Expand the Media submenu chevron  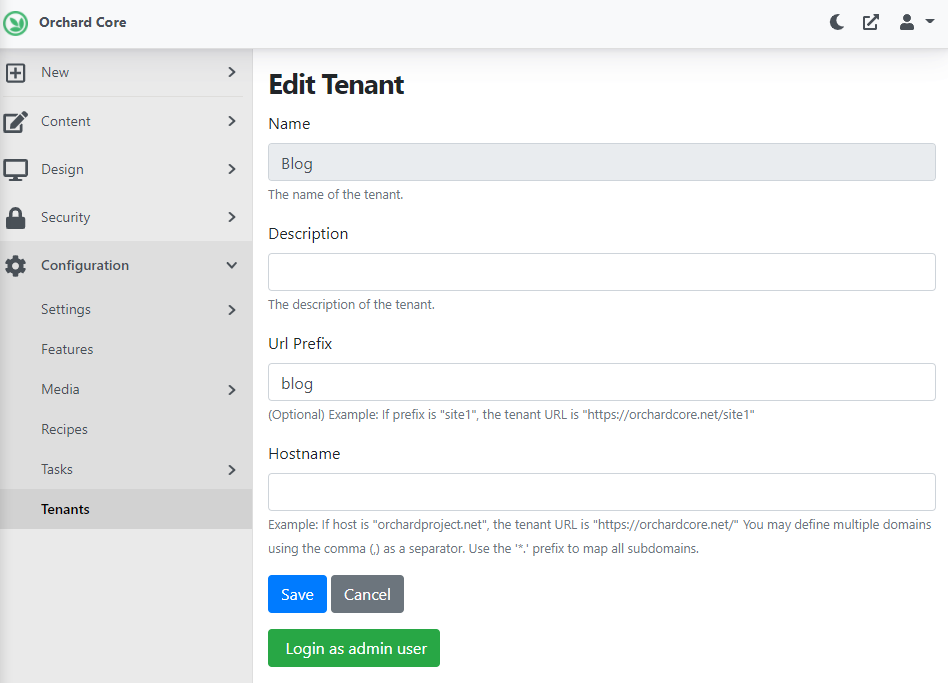click(x=232, y=390)
